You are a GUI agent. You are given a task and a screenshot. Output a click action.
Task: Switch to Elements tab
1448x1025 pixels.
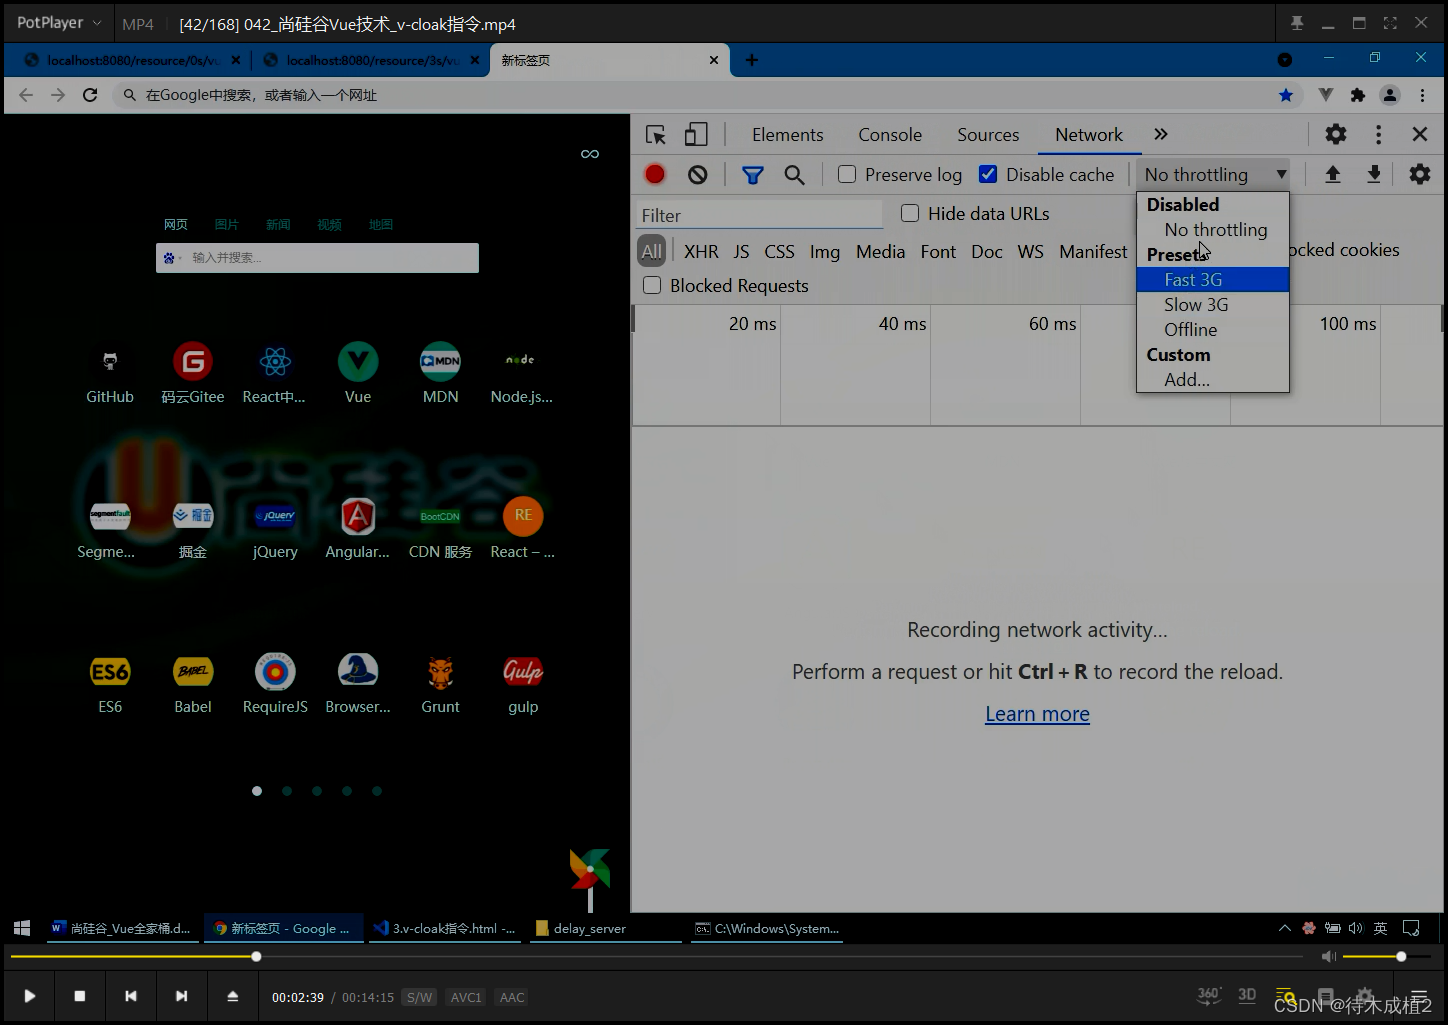tap(788, 134)
